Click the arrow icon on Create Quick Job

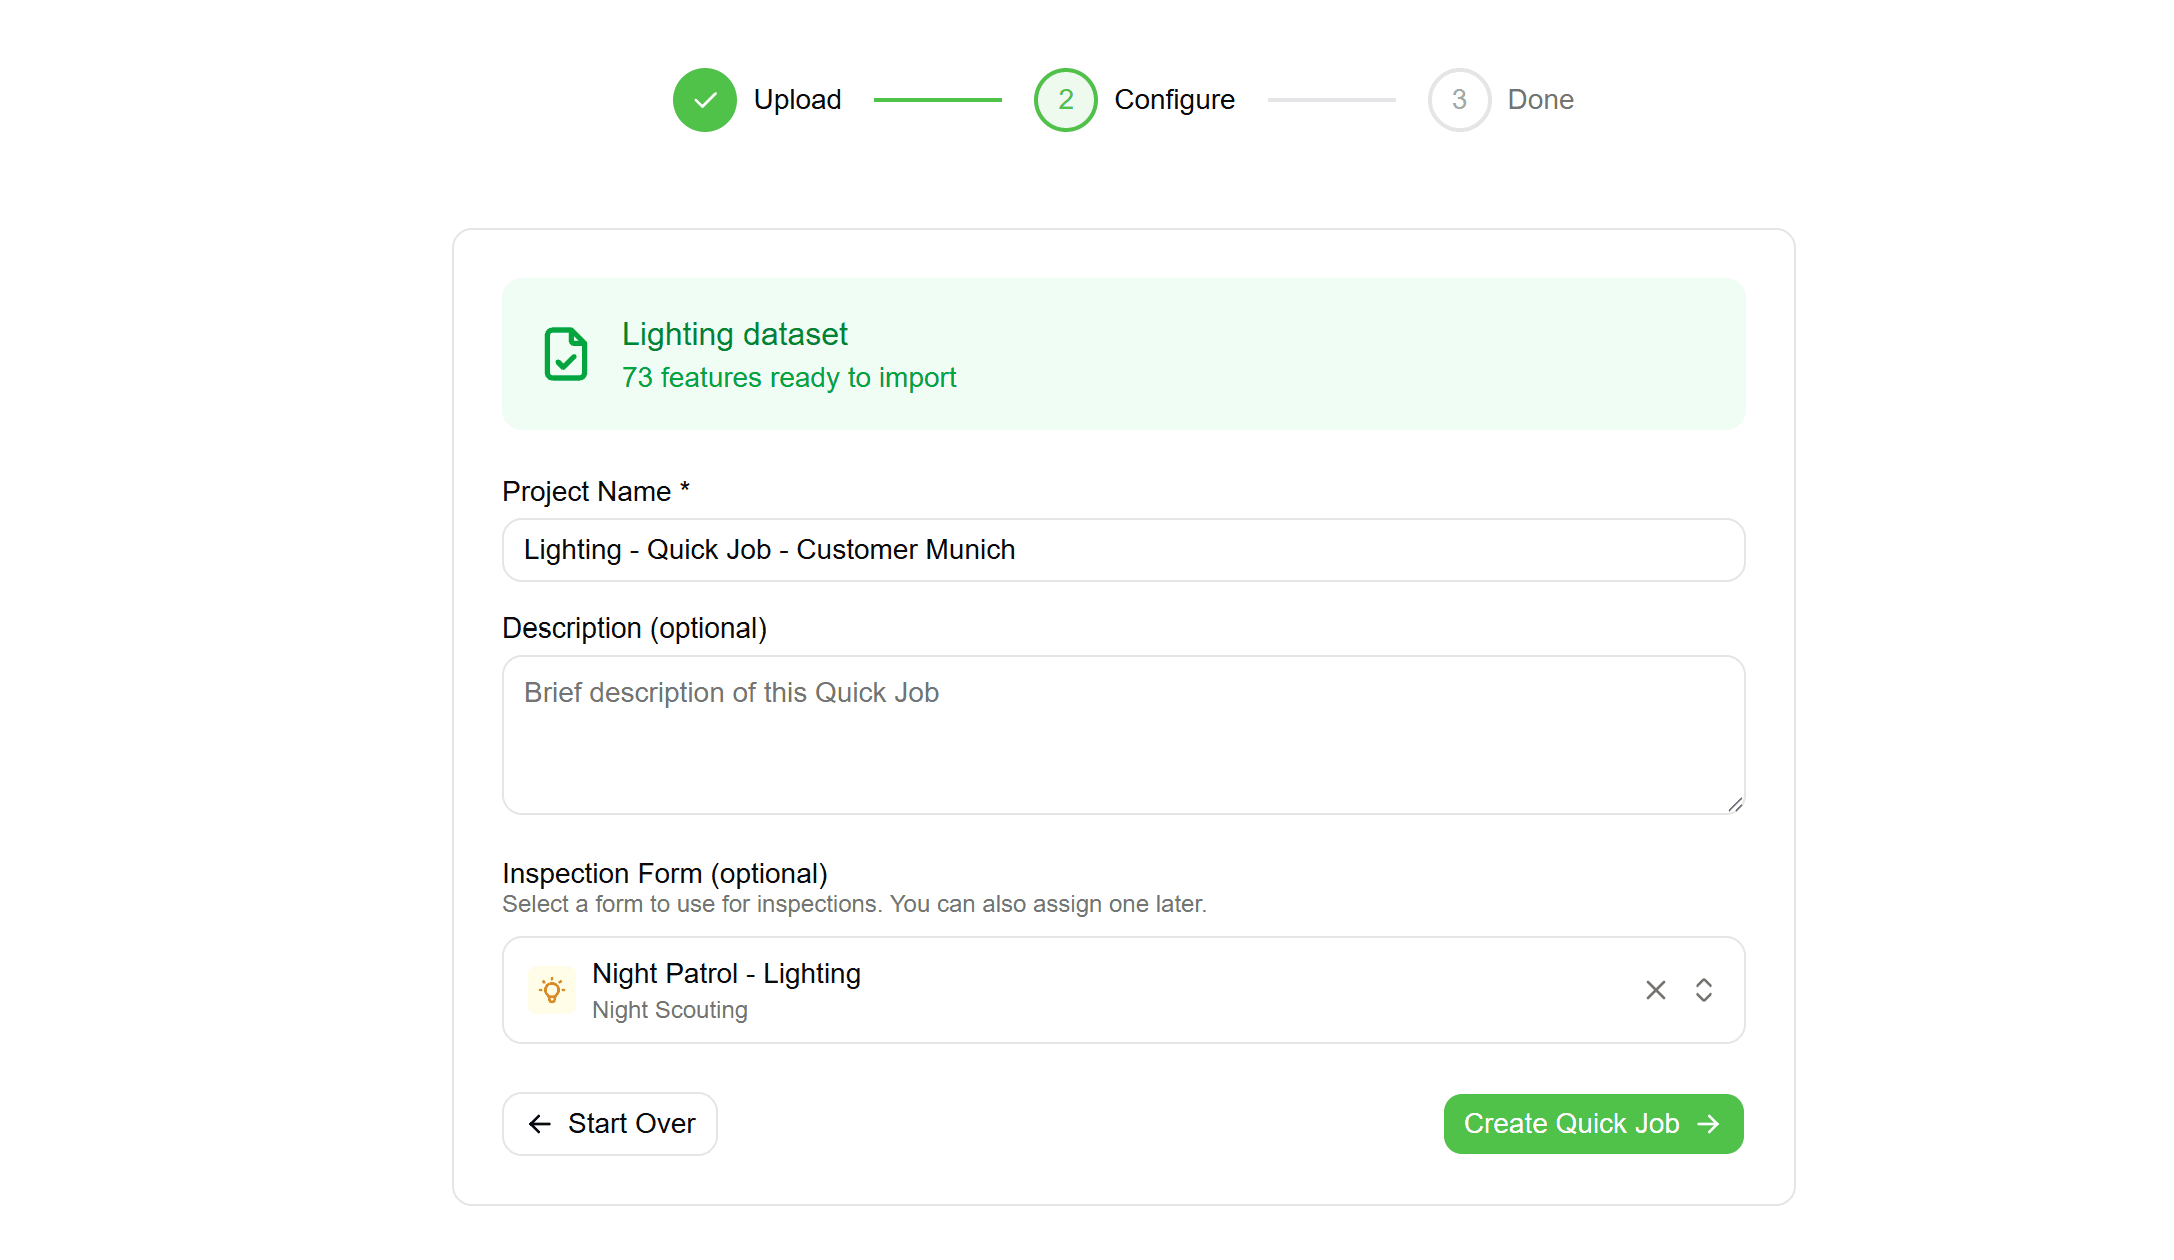tap(1709, 1124)
